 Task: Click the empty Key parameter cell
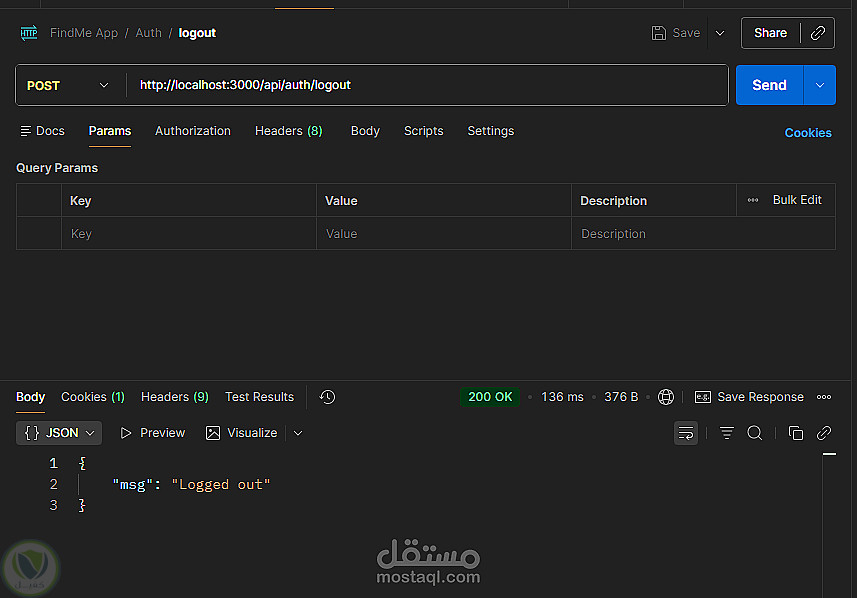(x=189, y=233)
